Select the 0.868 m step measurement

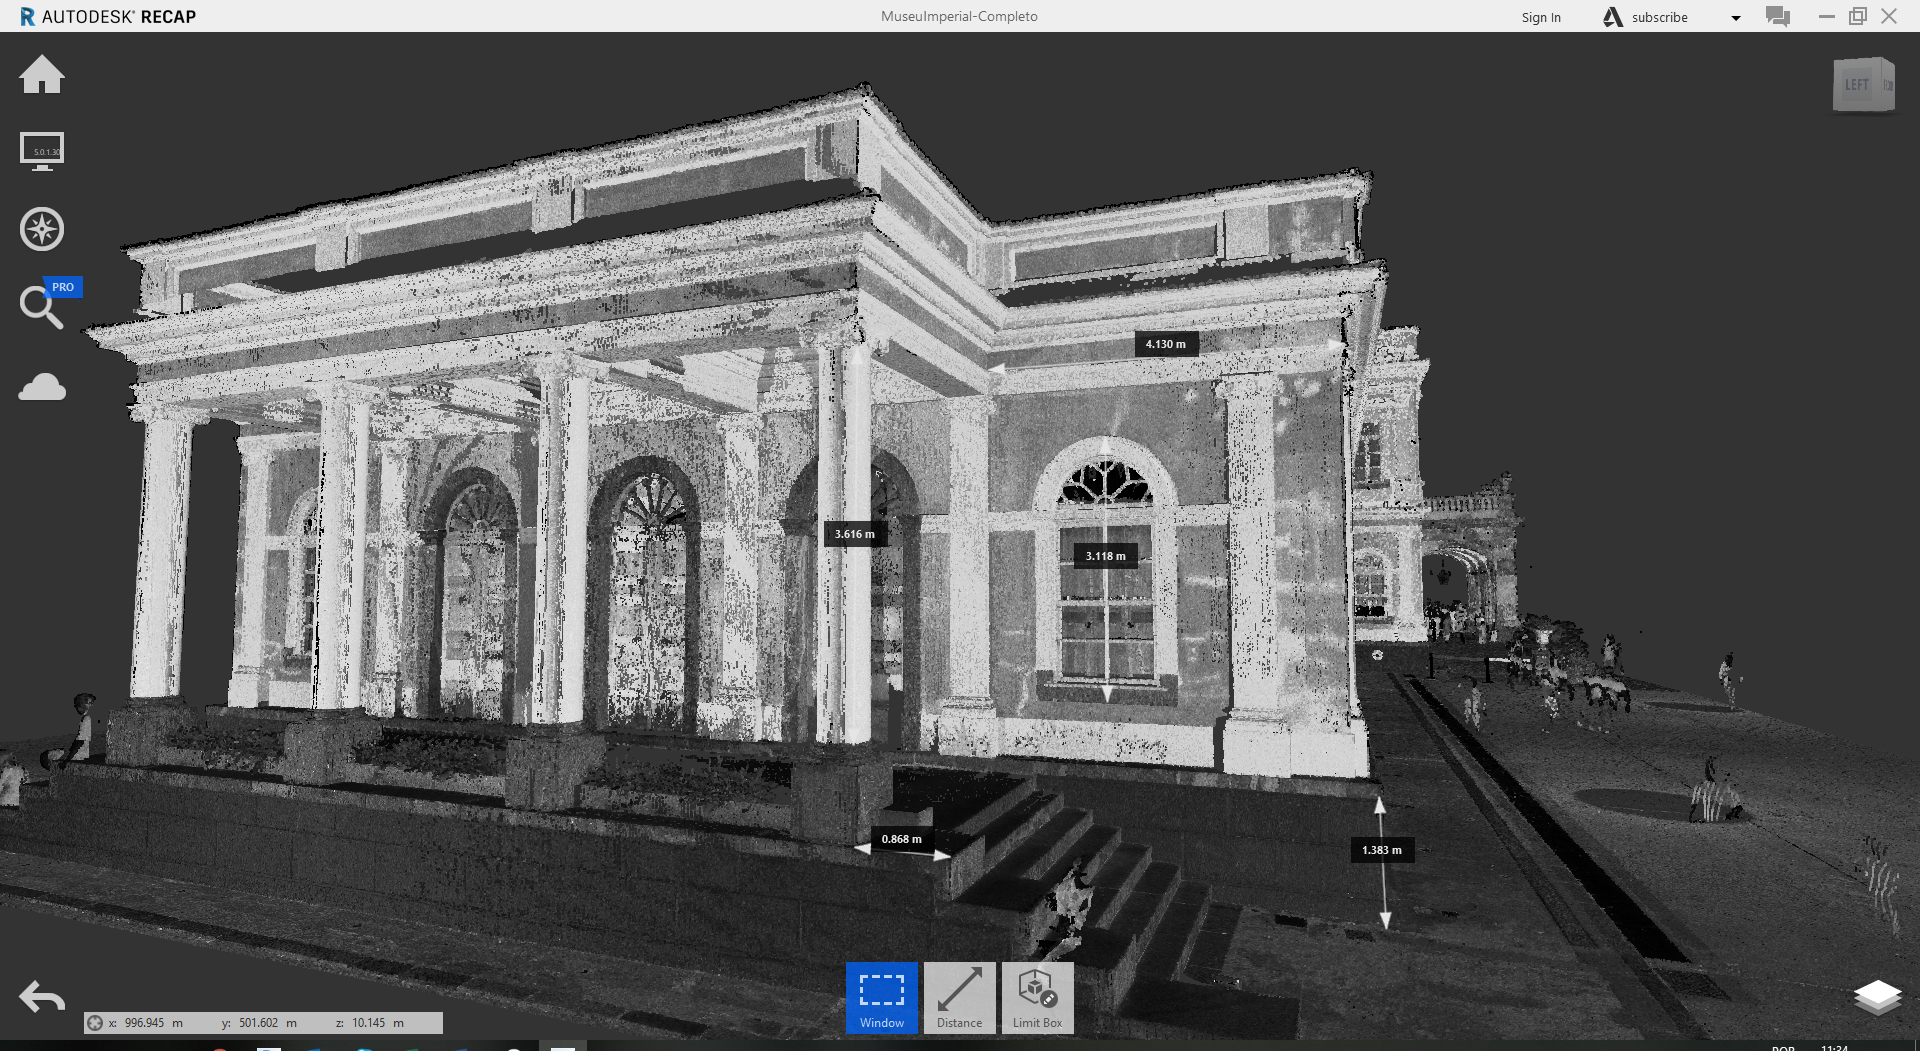[x=901, y=839]
